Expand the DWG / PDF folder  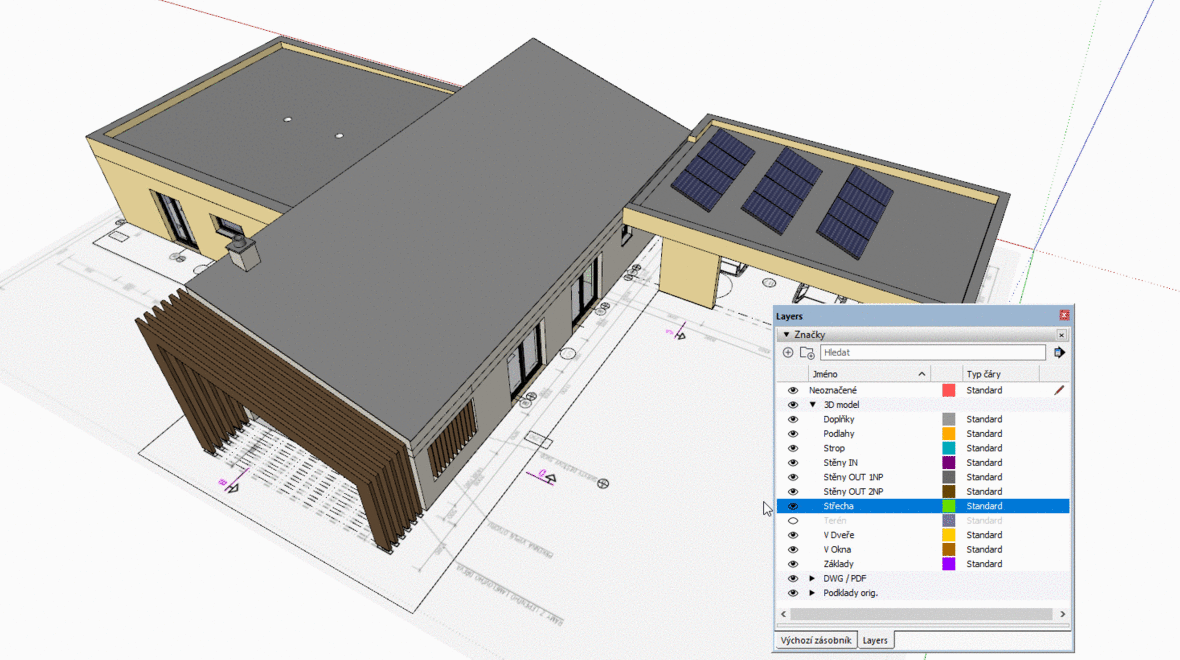pyautogui.click(x=812, y=579)
